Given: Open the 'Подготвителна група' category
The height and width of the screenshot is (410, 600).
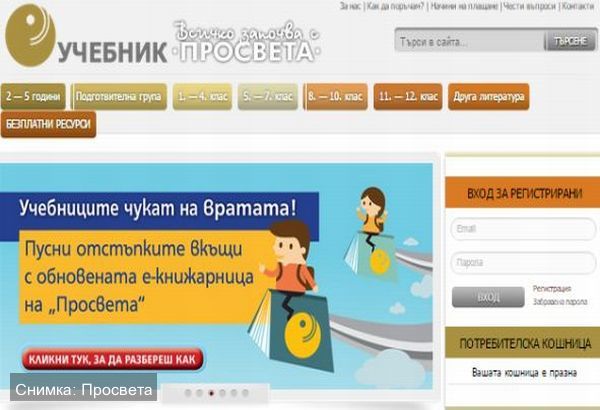Looking at the screenshot, I should tap(119, 96).
